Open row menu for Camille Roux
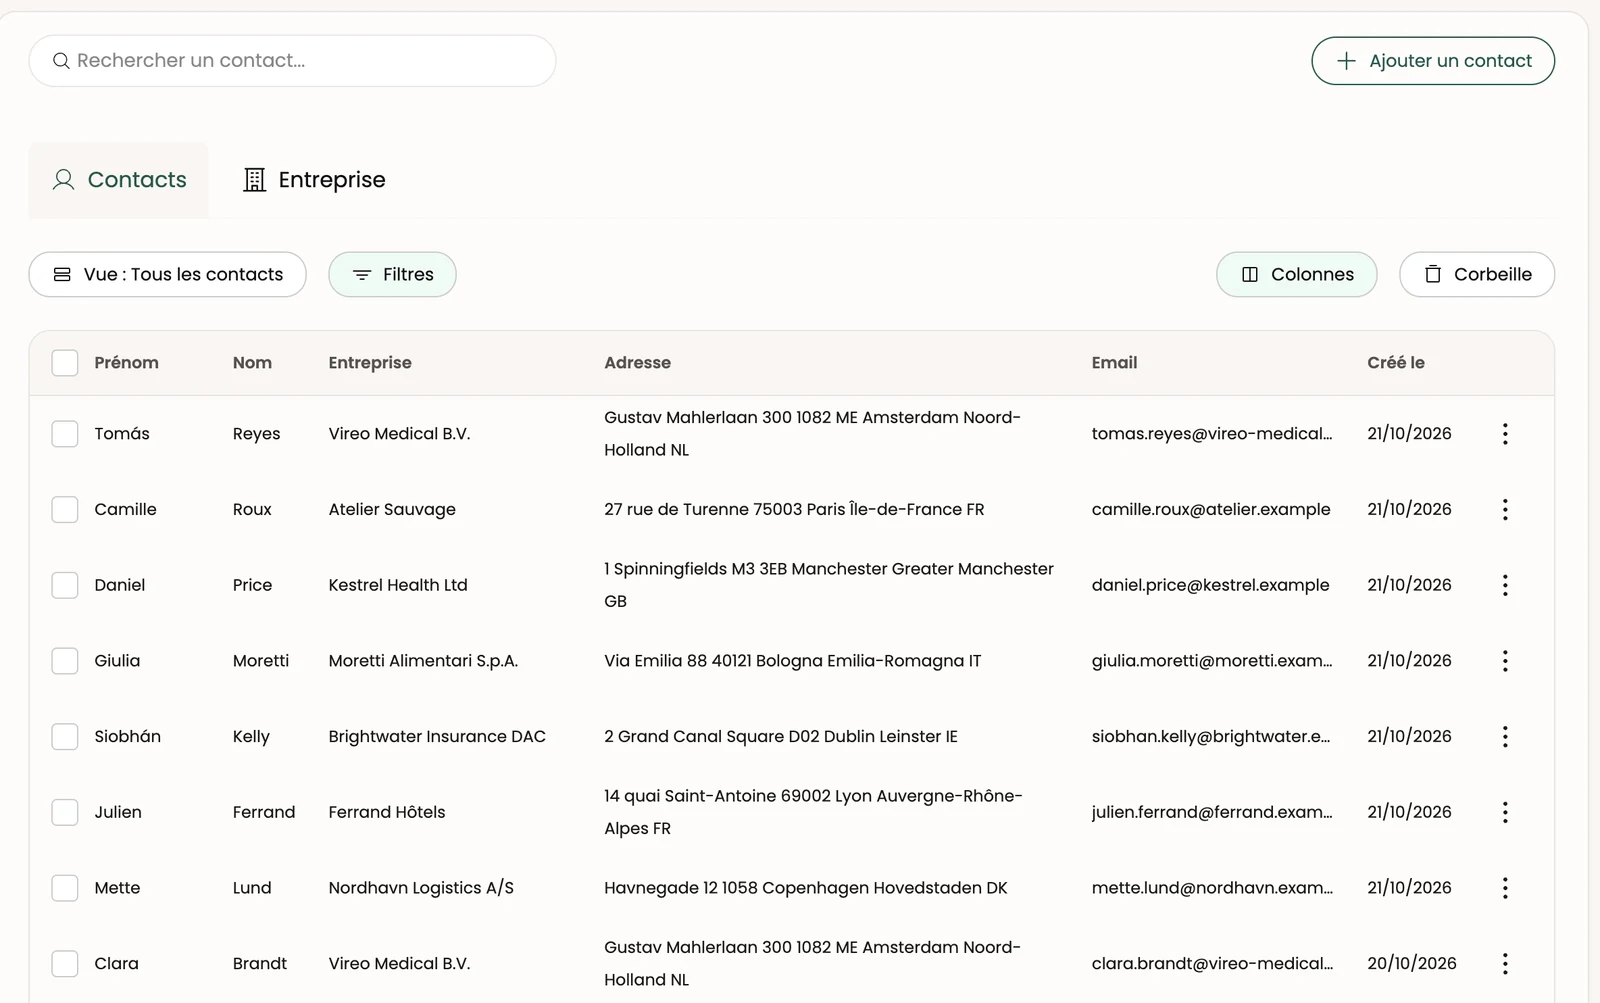Image resolution: width=1600 pixels, height=1003 pixels. 1505,509
